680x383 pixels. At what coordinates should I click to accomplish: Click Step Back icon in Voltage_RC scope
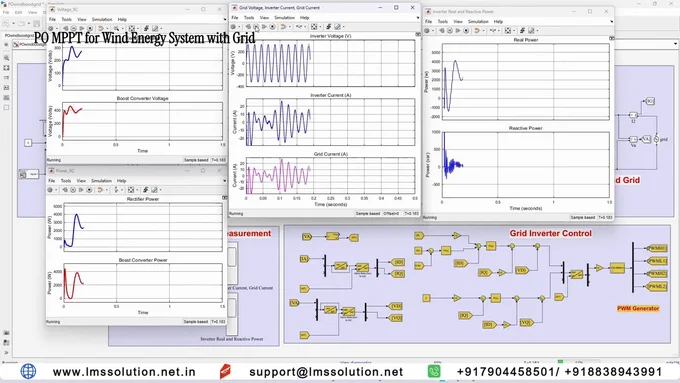point(65,28)
